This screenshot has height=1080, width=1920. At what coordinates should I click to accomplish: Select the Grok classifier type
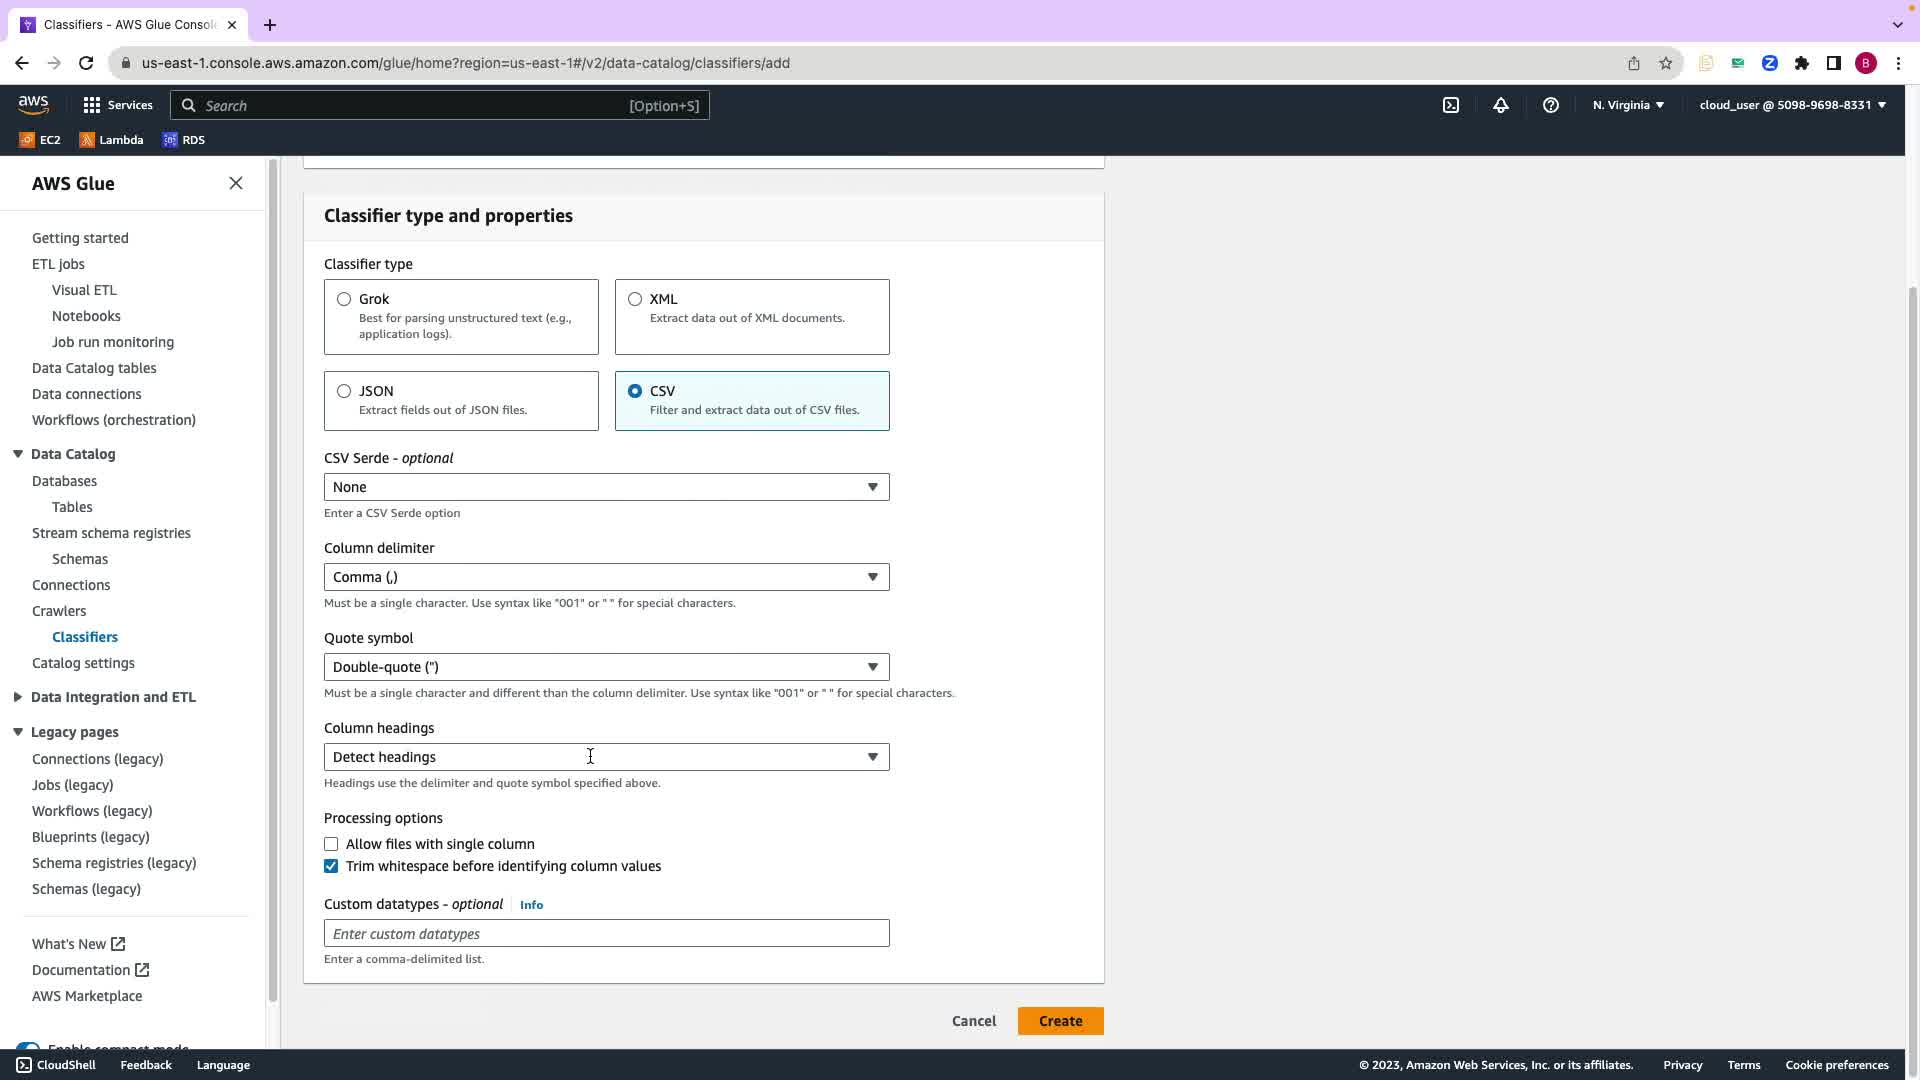344,299
